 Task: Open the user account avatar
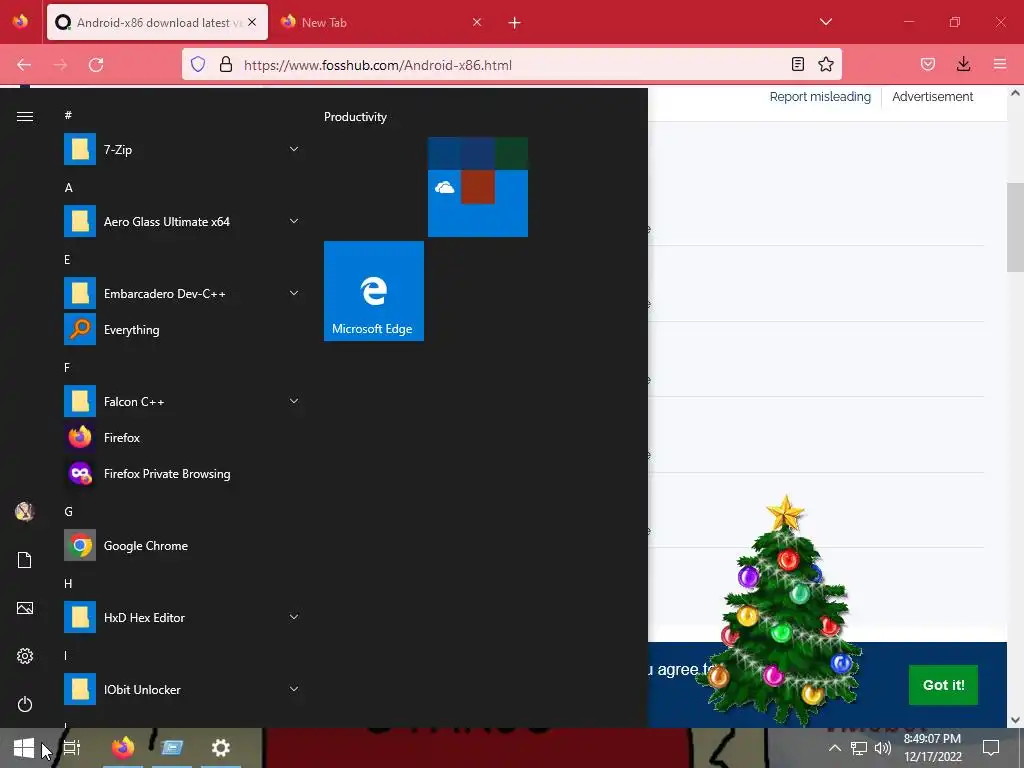point(25,511)
